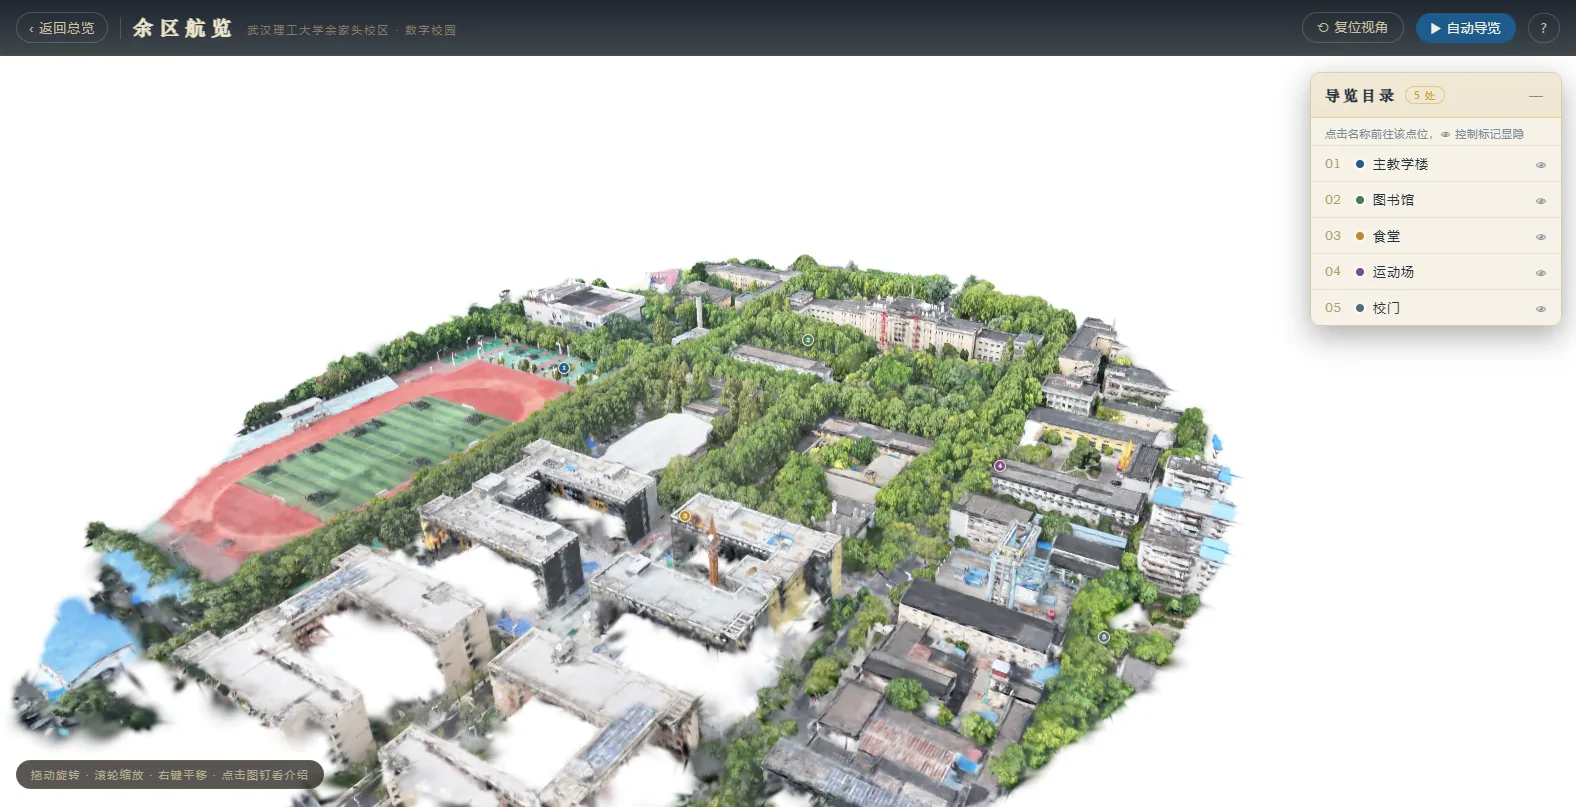Toggle eye icon for 运动场
Viewport: 1576px width, 807px height.
[x=1540, y=273]
